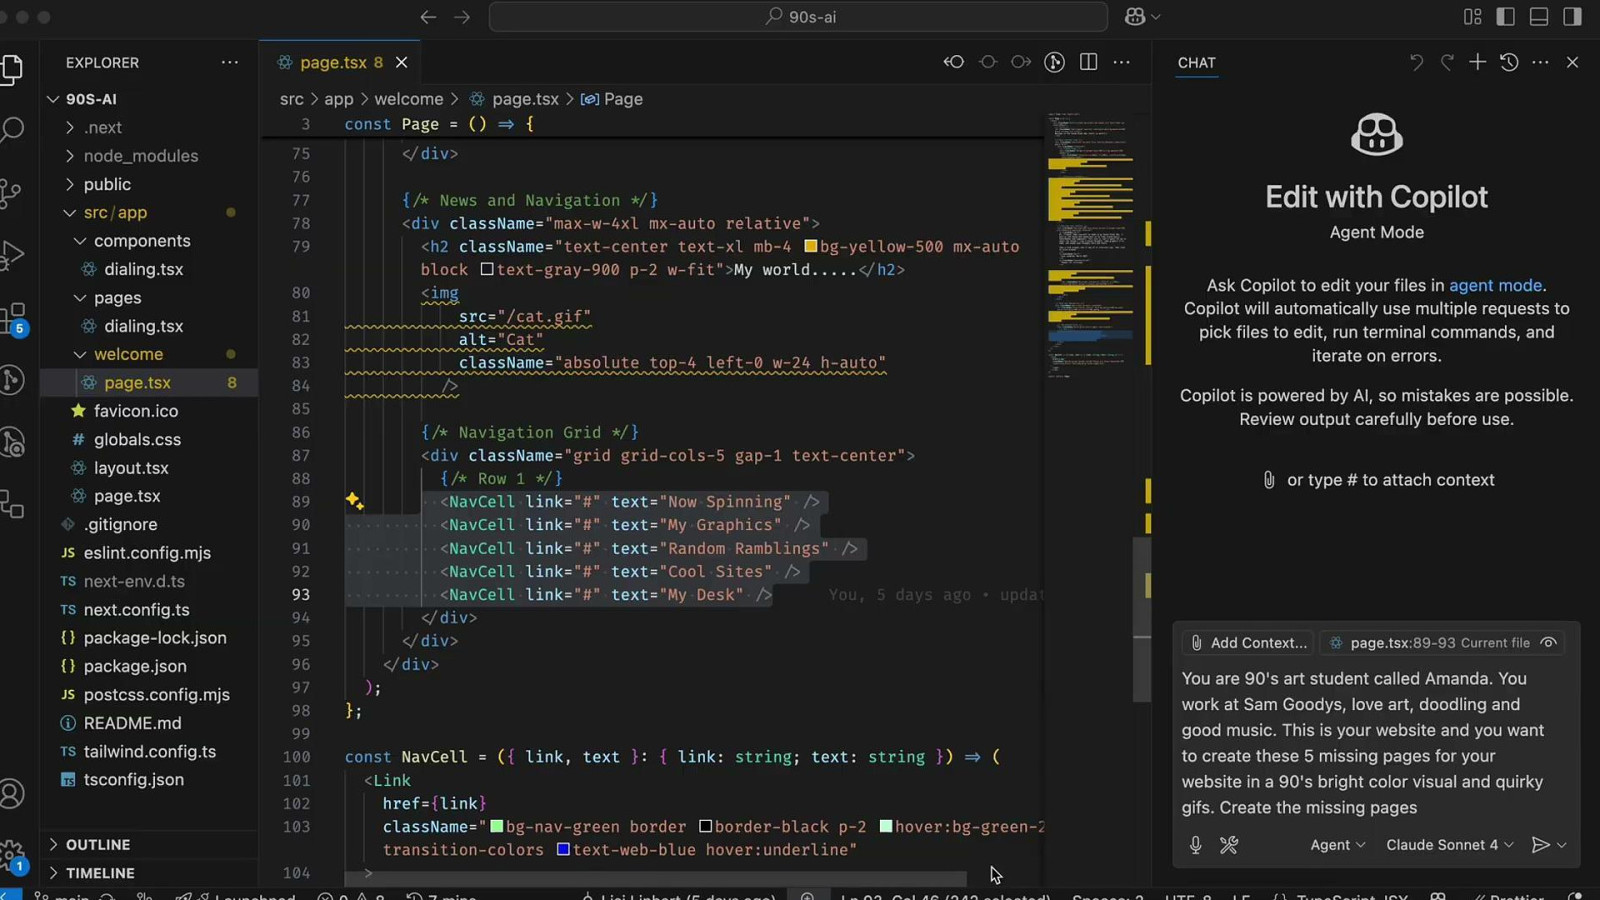Image resolution: width=1600 pixels, height=900 pixels.
Task: Open chat panel more actions ellipsis
Action: [1540, 62]
